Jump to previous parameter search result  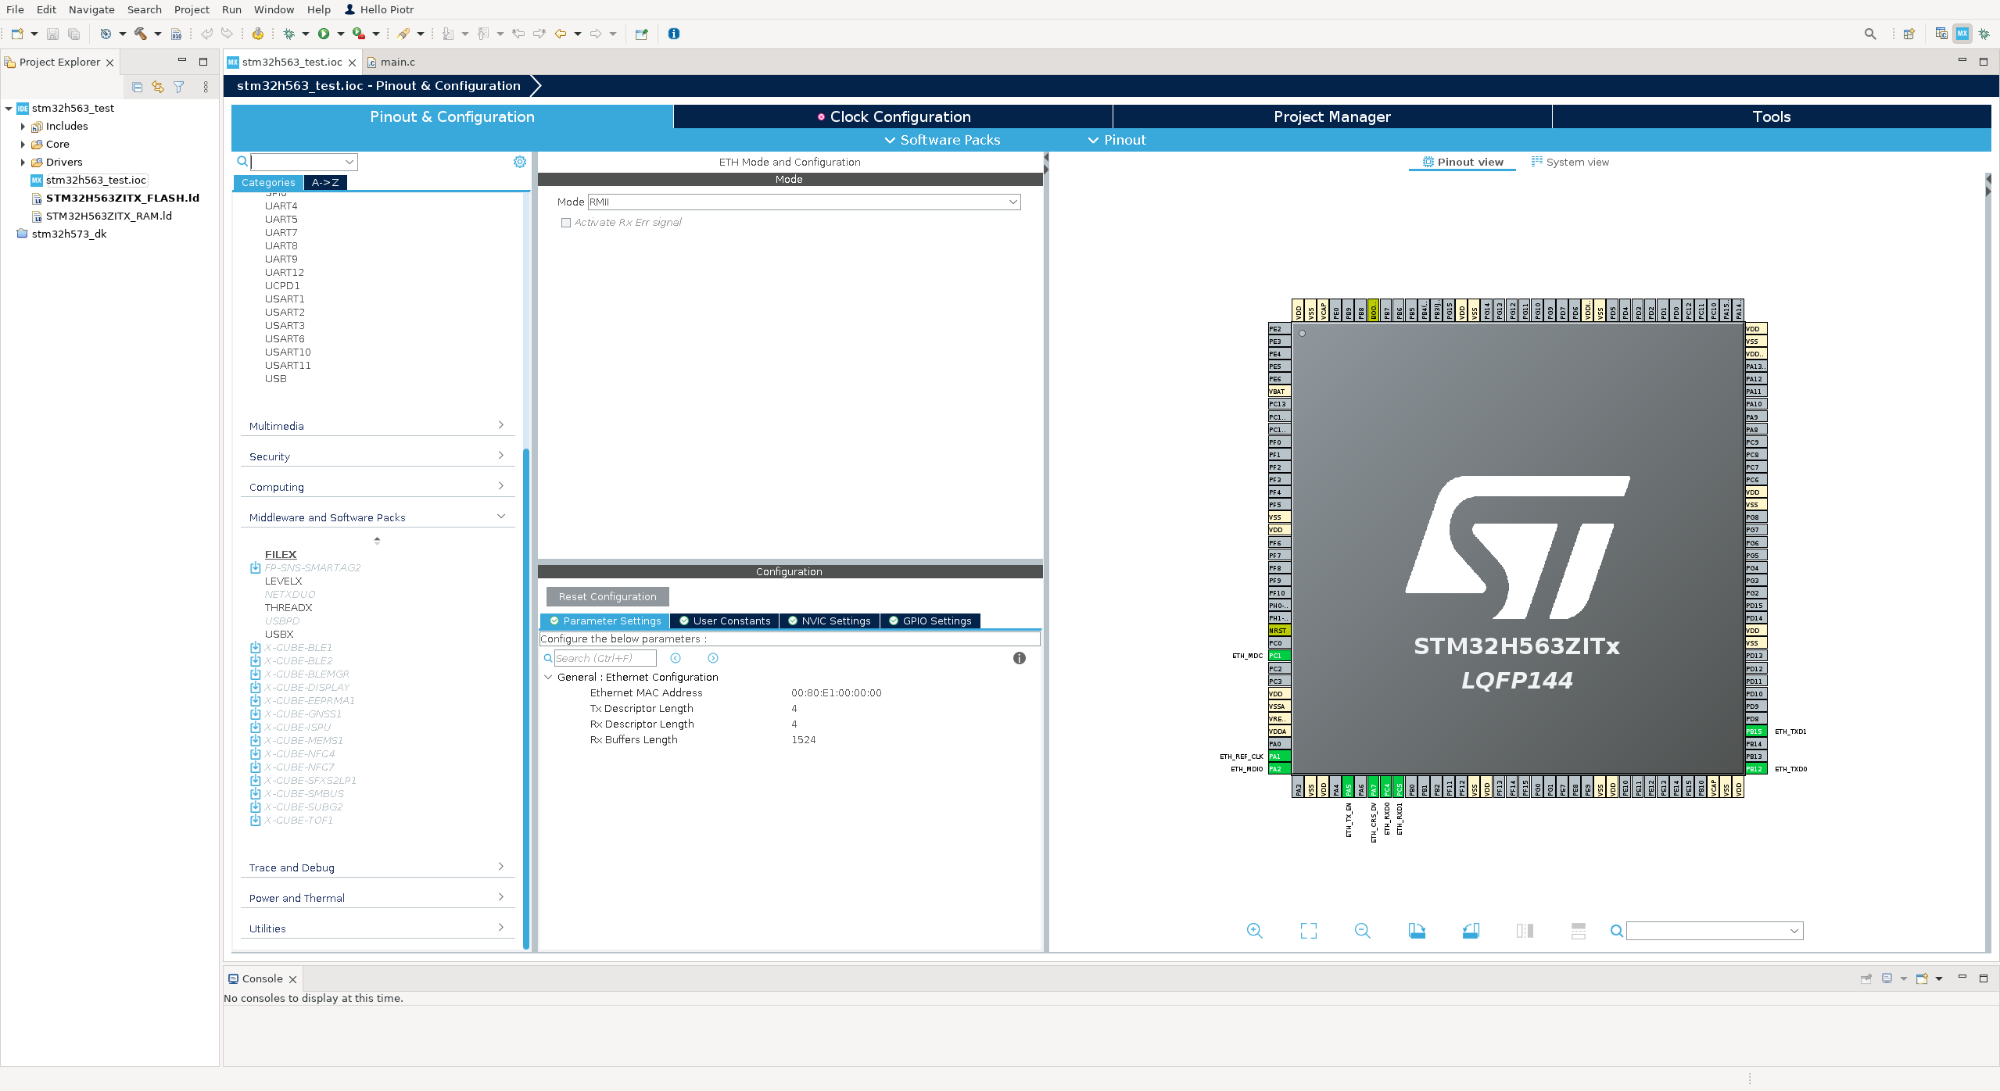[676, 658]
